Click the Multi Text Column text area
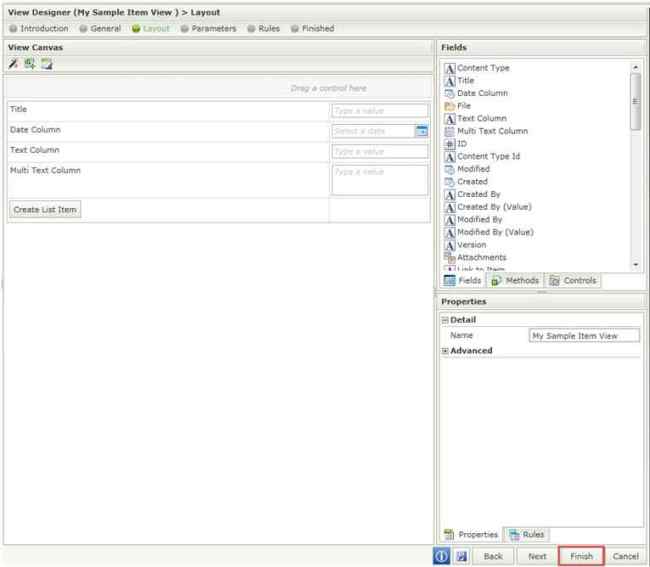Viewport: 650px width, 567px height. pyautogui.click(x=380, y=180)
